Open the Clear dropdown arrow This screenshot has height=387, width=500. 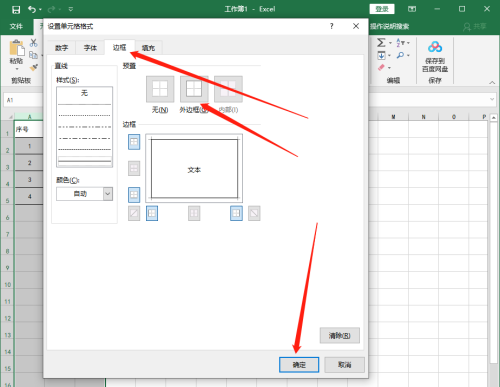pyautogui.click(x=389, y=68)
